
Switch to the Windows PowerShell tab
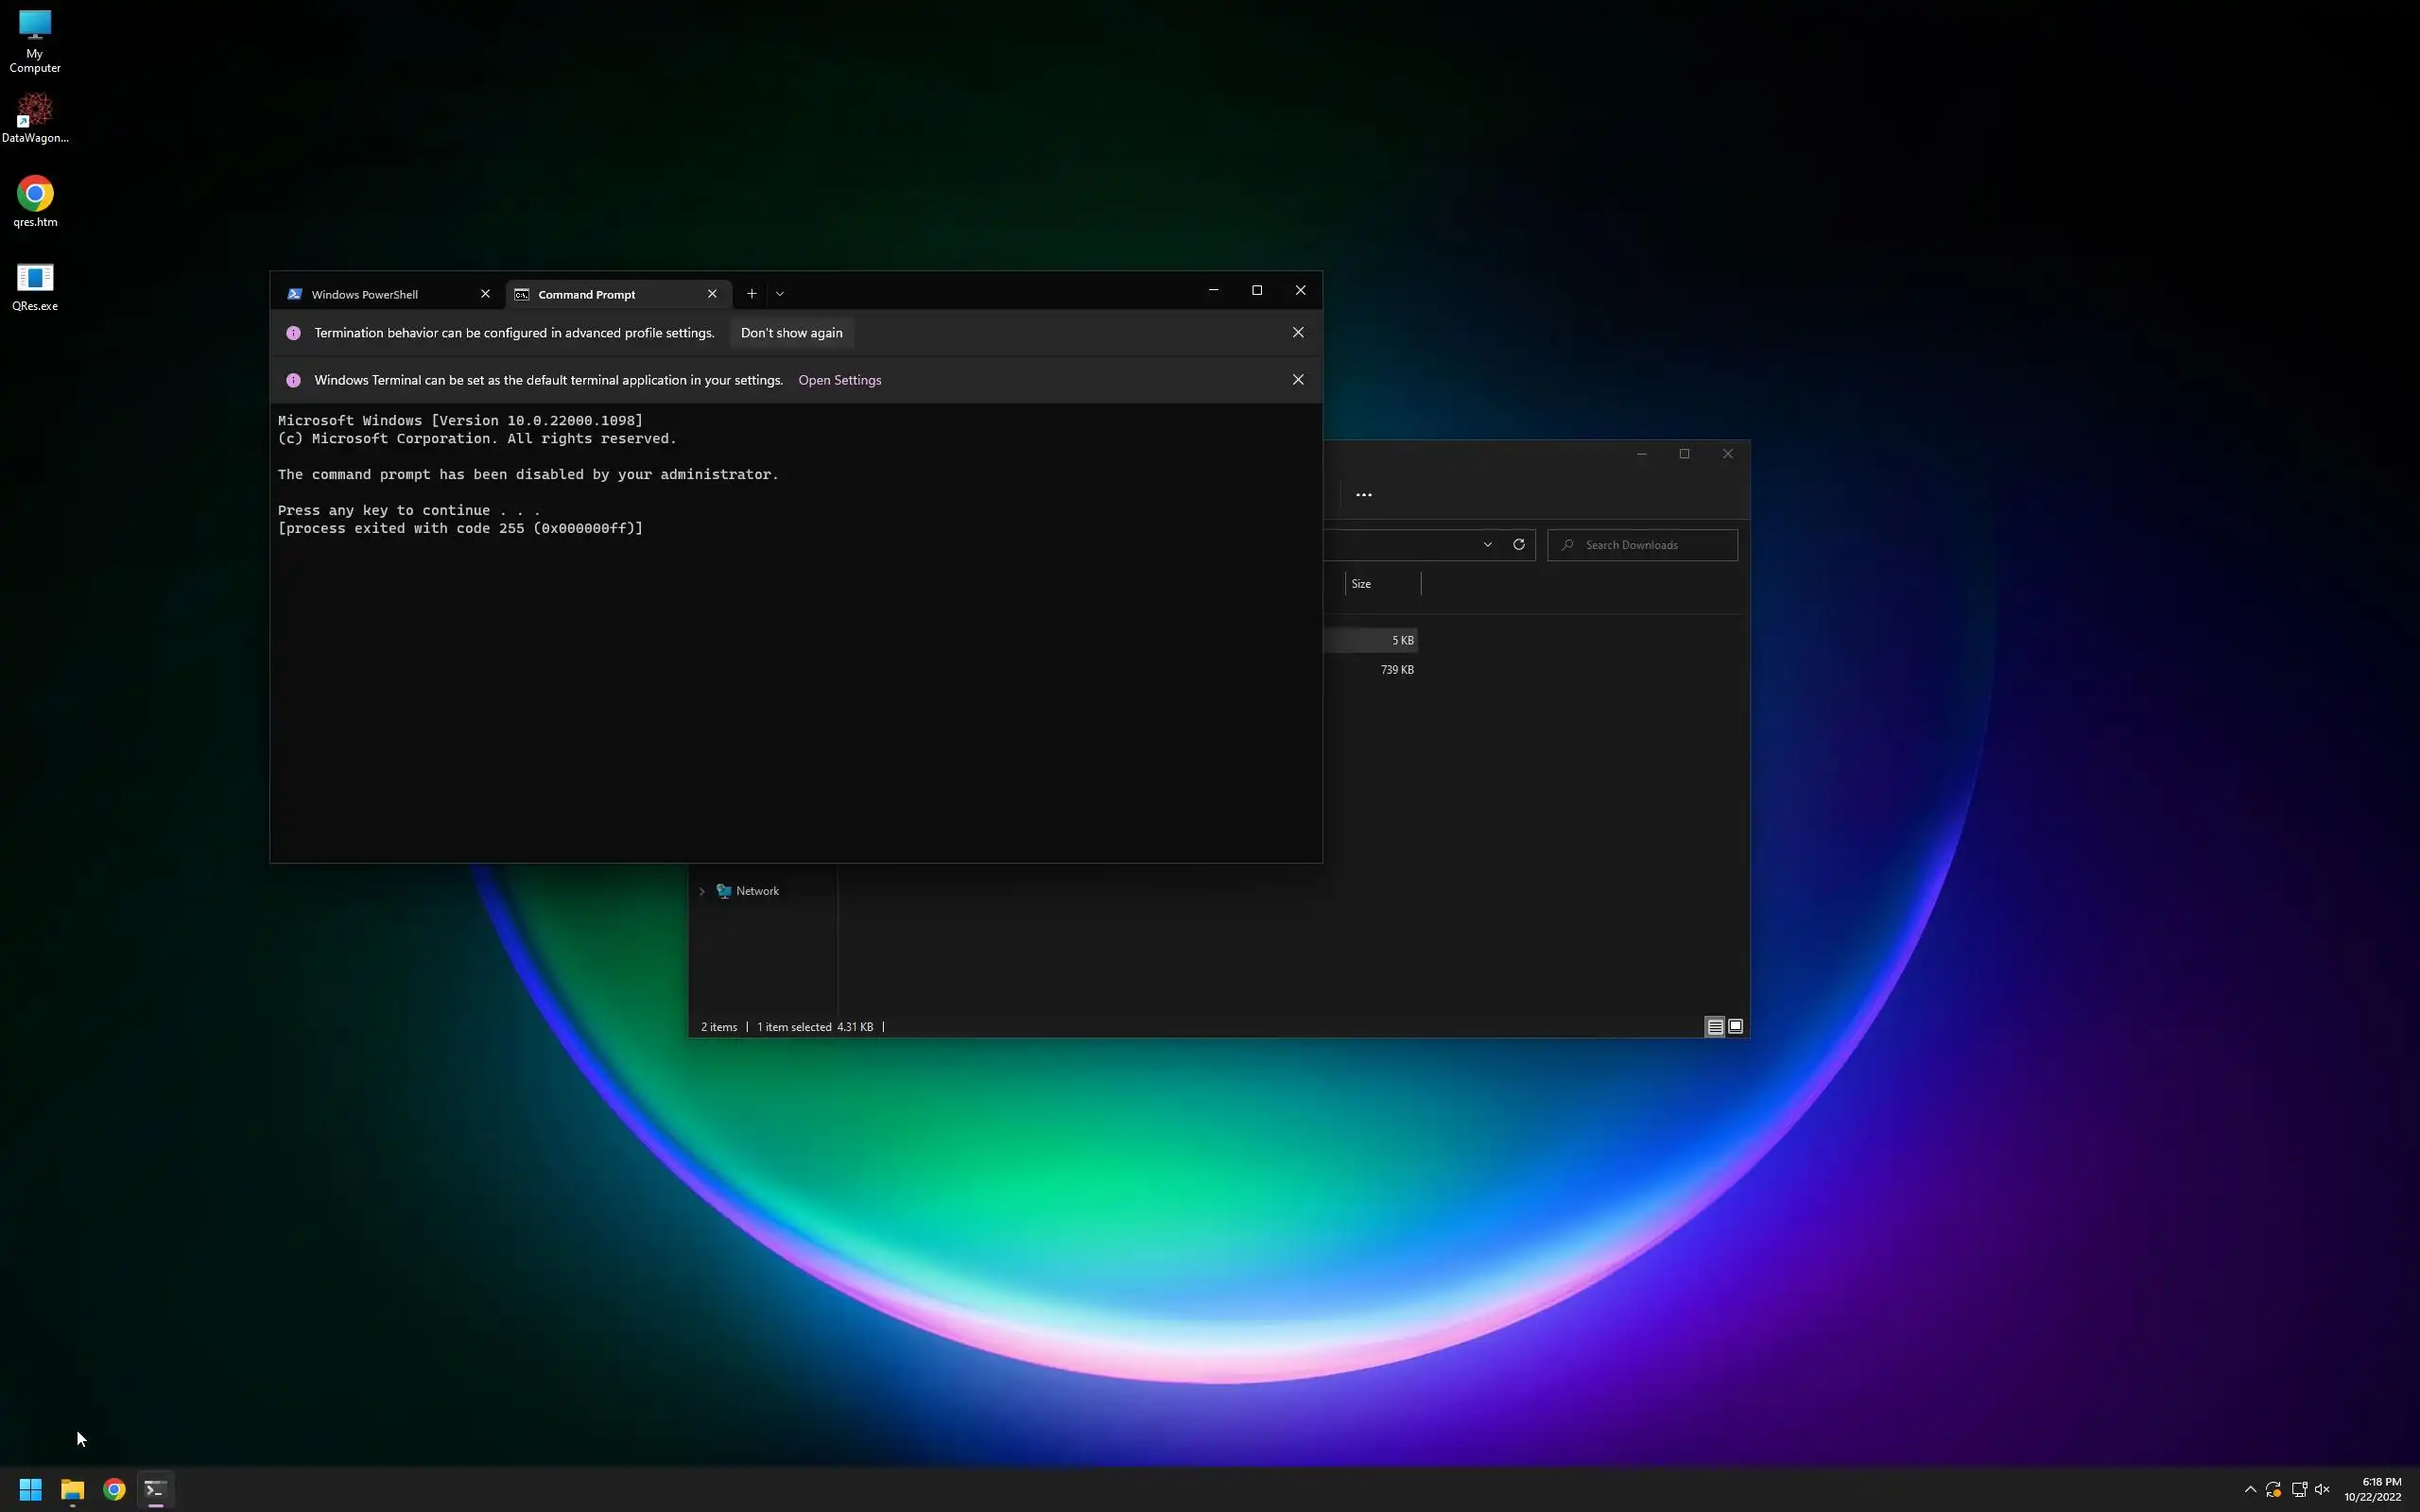pos(365,294)
